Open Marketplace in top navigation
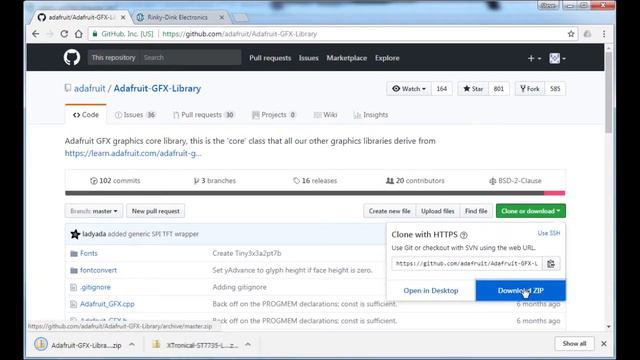 coord(347,58)
